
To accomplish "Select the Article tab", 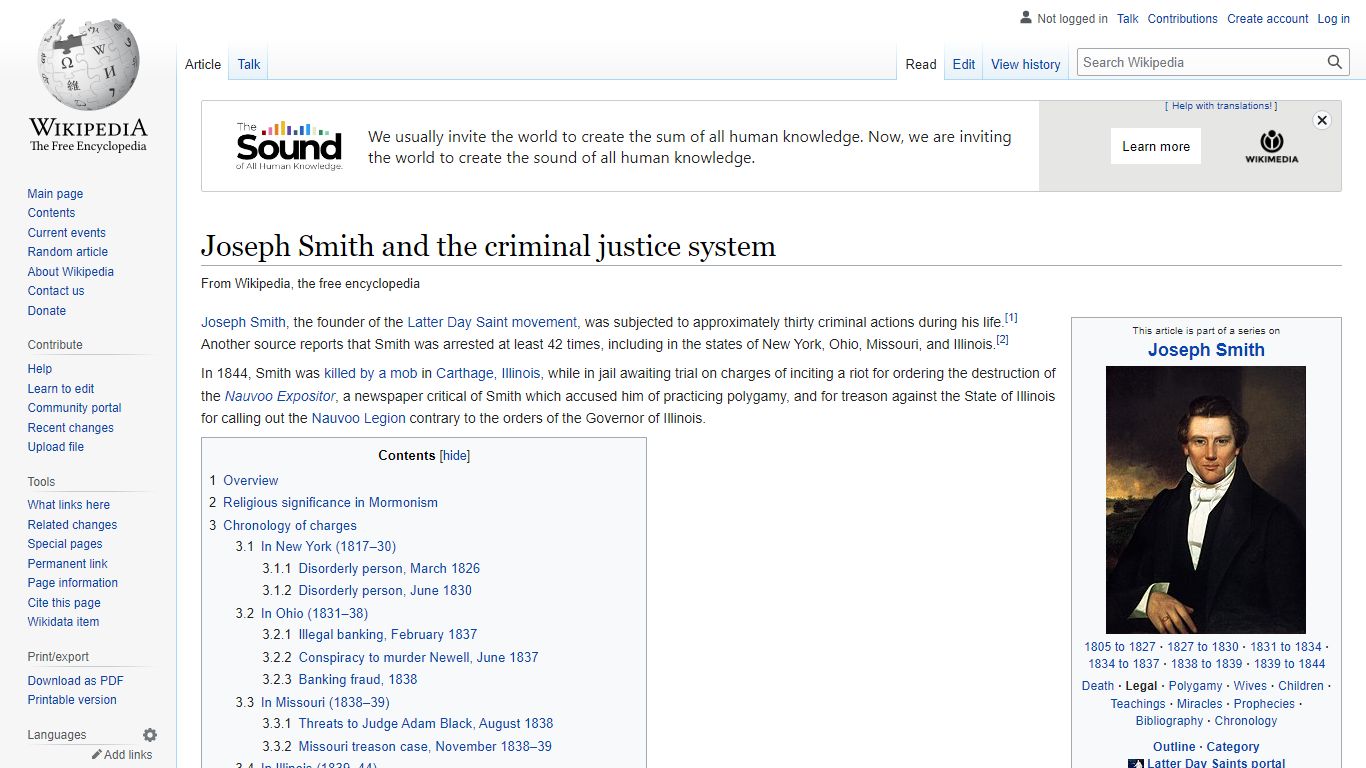I will [x=203, y=64].
